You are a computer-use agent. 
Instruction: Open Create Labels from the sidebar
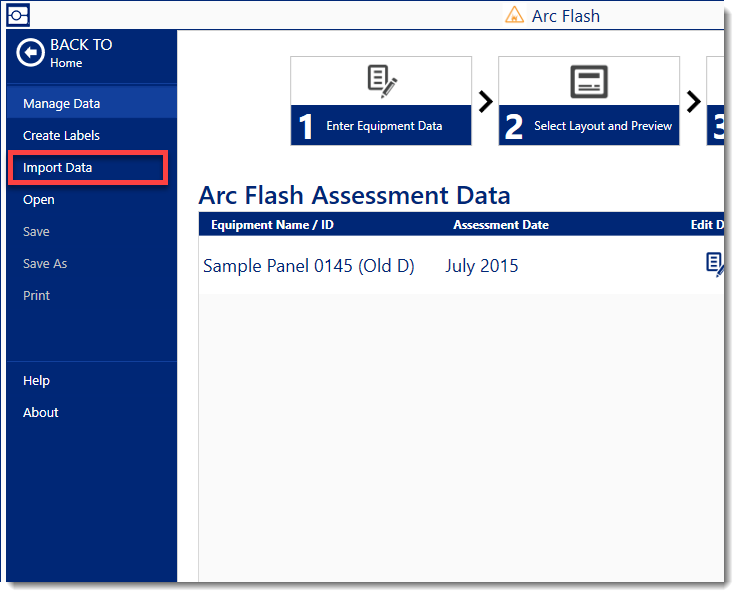point(61,135)
